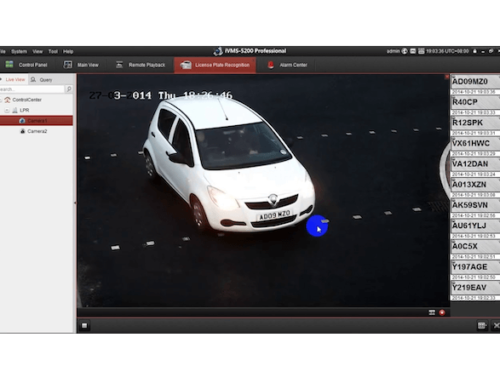
Task: Click the Remote Playback icon
Action: (119, 64)
